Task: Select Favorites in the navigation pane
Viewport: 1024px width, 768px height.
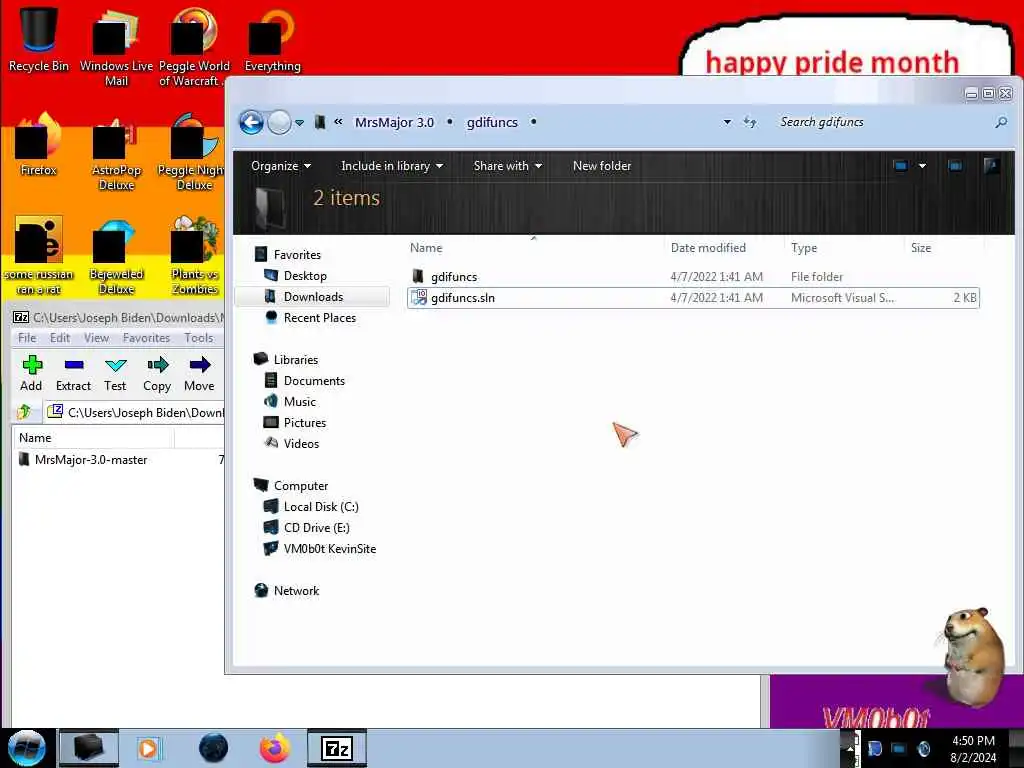Action: click(297, 255)
